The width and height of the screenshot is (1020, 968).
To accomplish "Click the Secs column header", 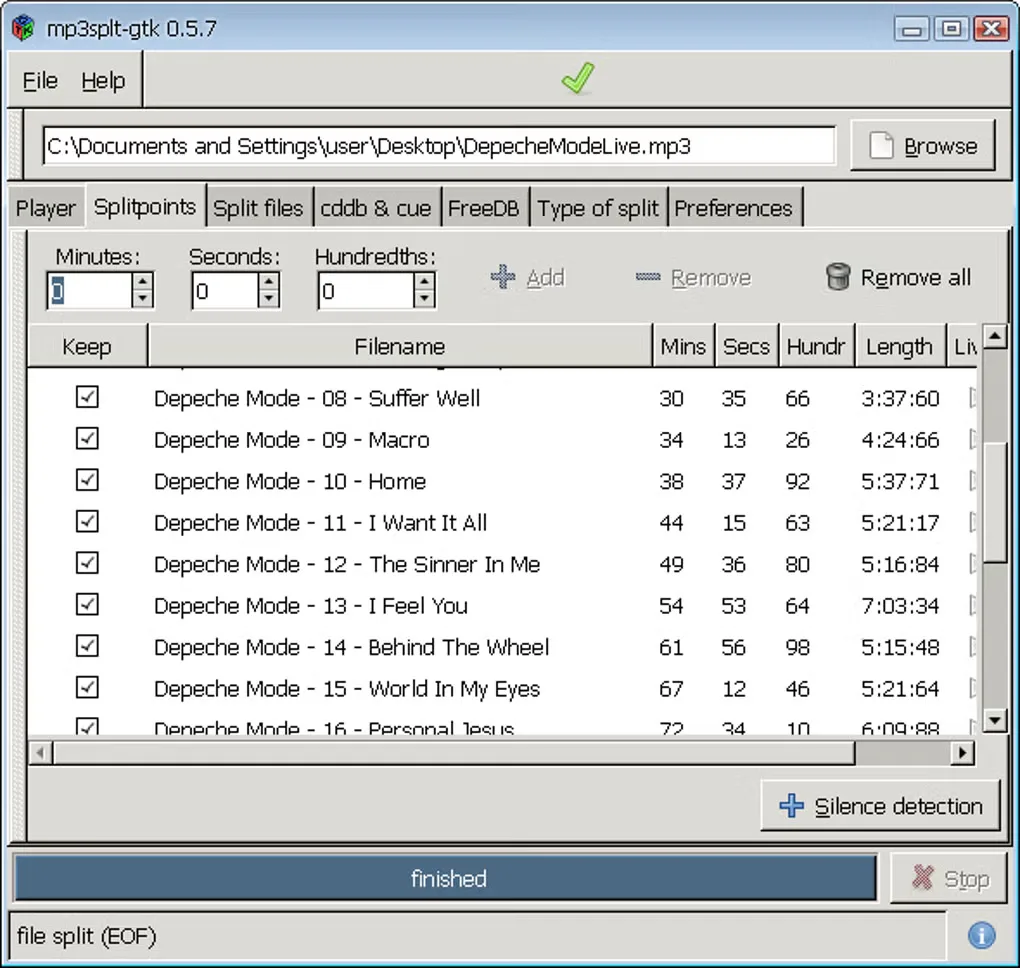I will 746,346.
